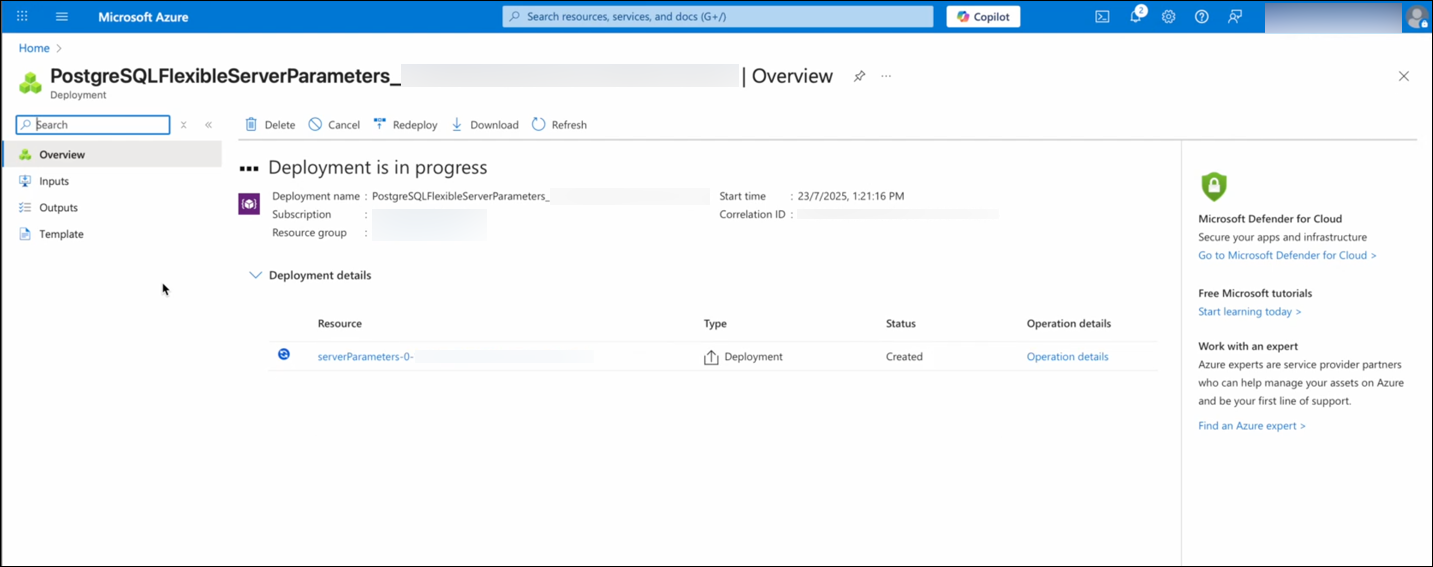Click the serverParameters sync status icon

(x=284, y=355)
